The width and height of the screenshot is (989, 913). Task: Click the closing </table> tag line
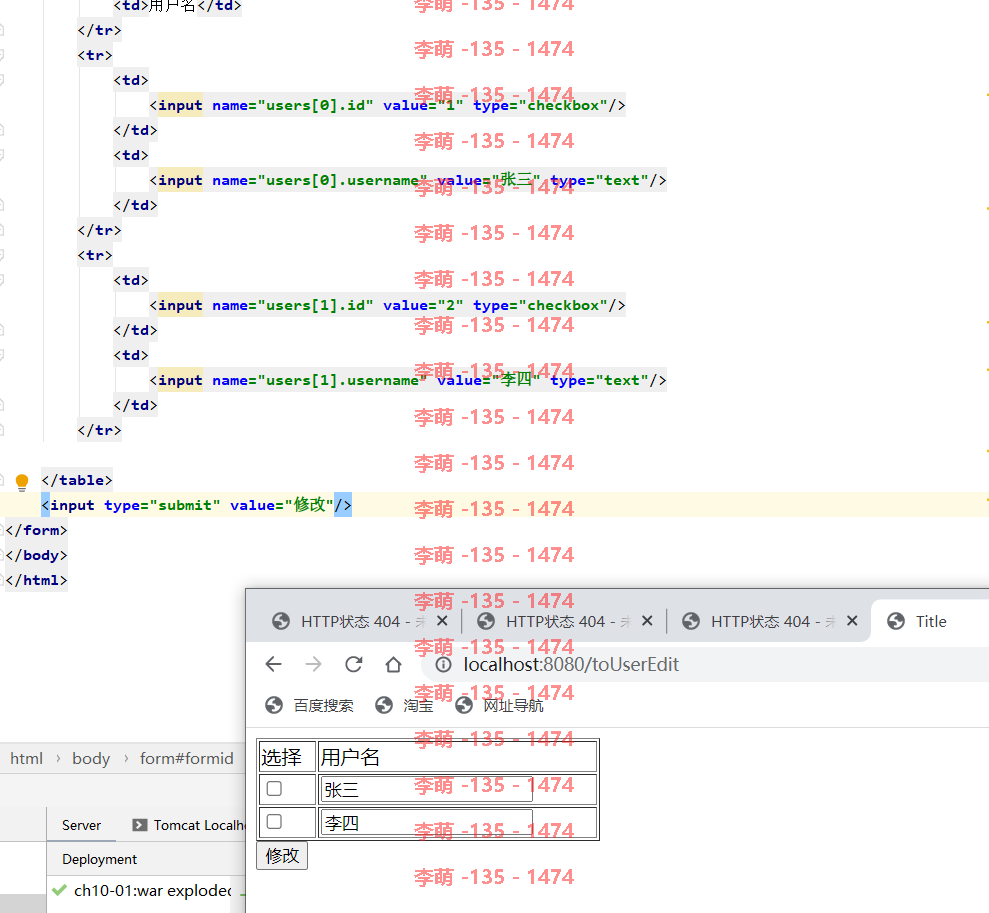coord(77,480)
